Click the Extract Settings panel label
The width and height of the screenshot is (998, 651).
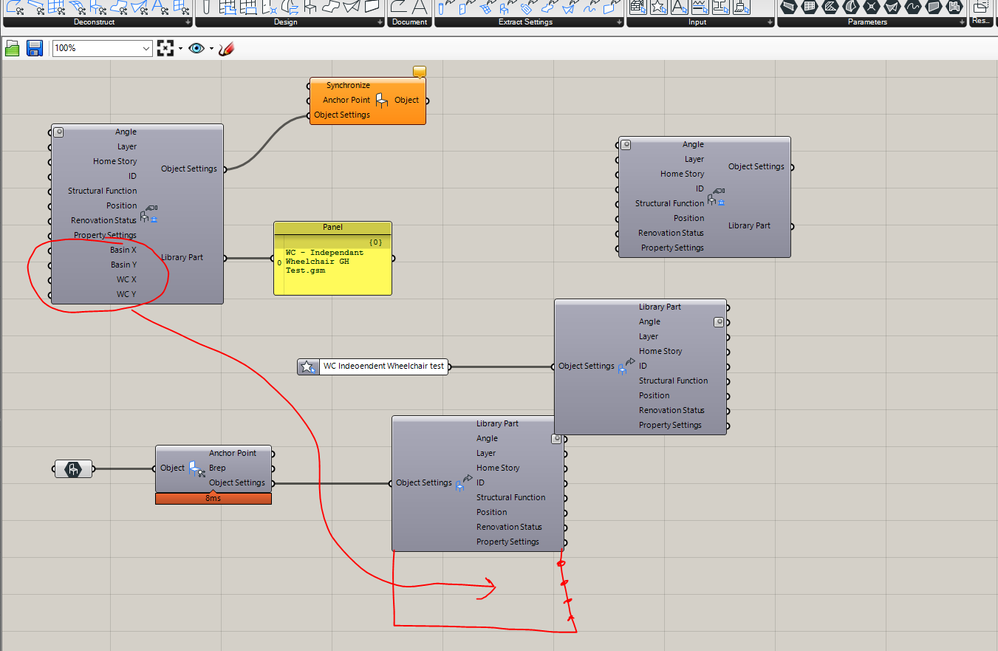pyautogui.click(x=525, y=22)
